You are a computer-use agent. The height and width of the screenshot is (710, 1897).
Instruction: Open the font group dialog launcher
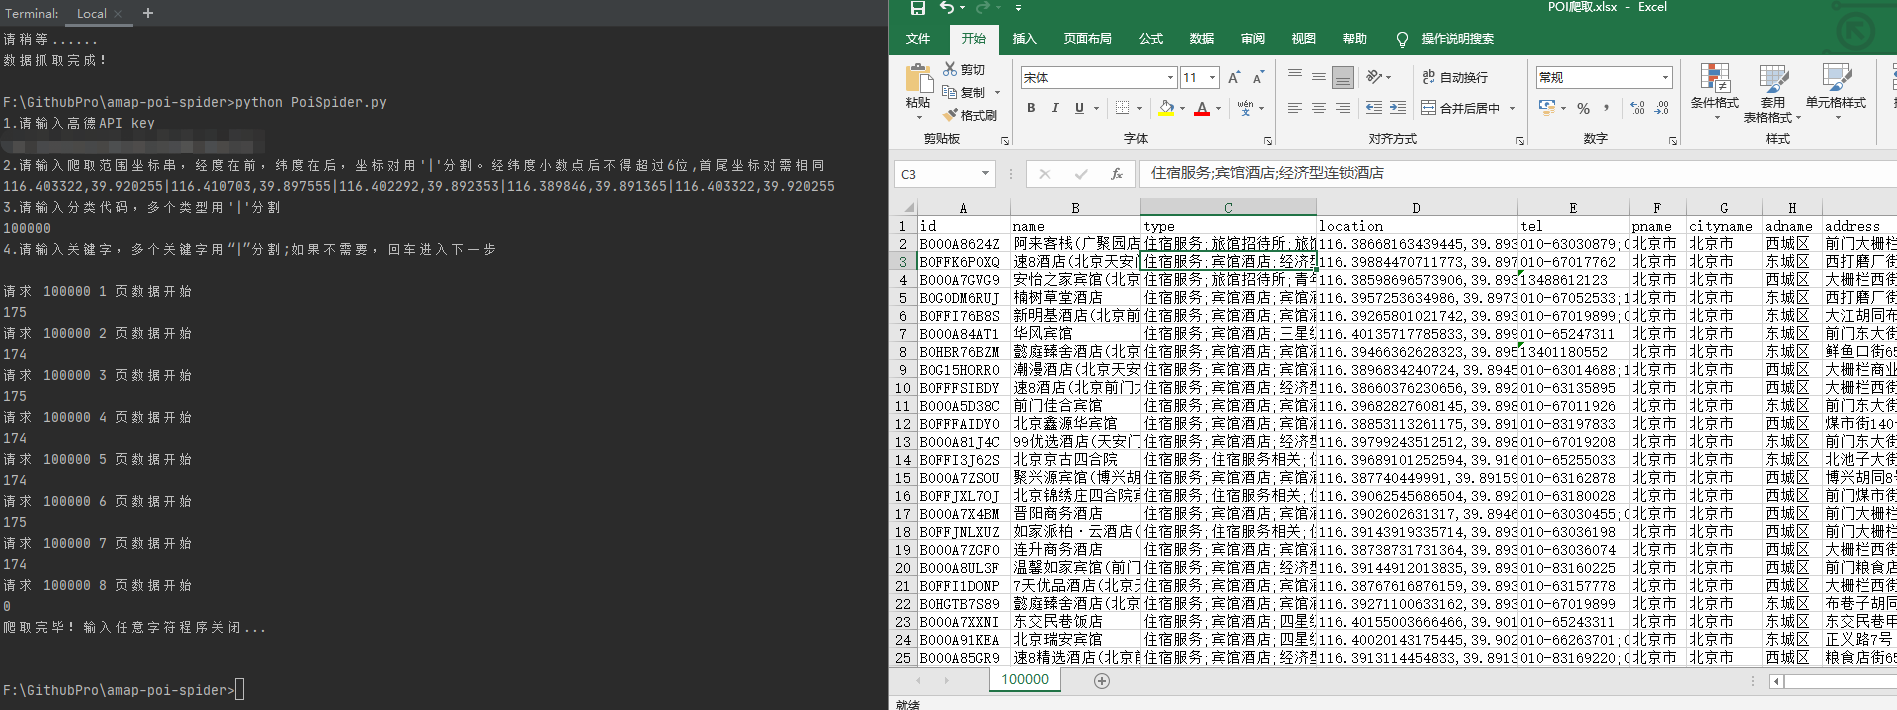point(1268,140)
